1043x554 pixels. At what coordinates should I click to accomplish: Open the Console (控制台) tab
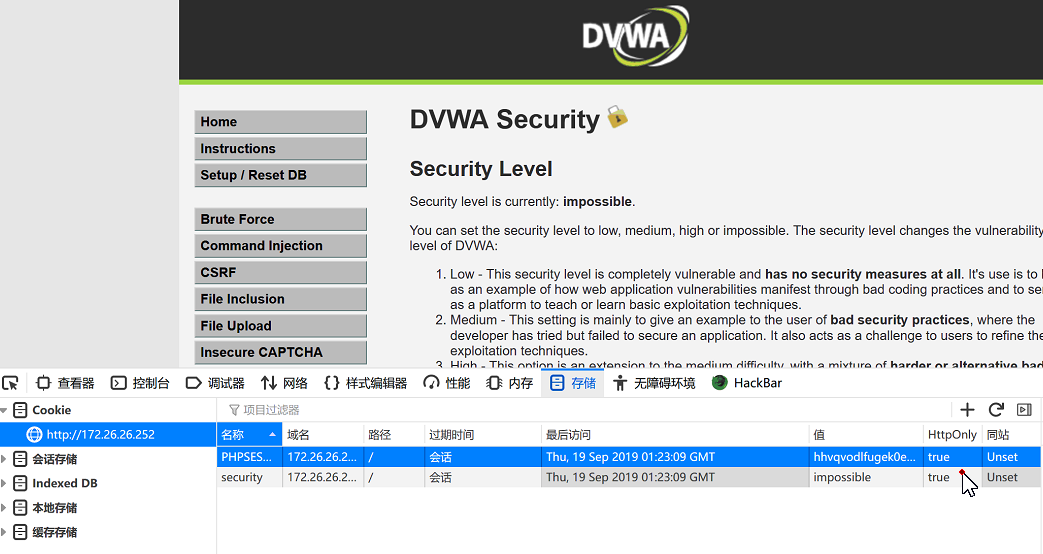[x=140, y=383]
